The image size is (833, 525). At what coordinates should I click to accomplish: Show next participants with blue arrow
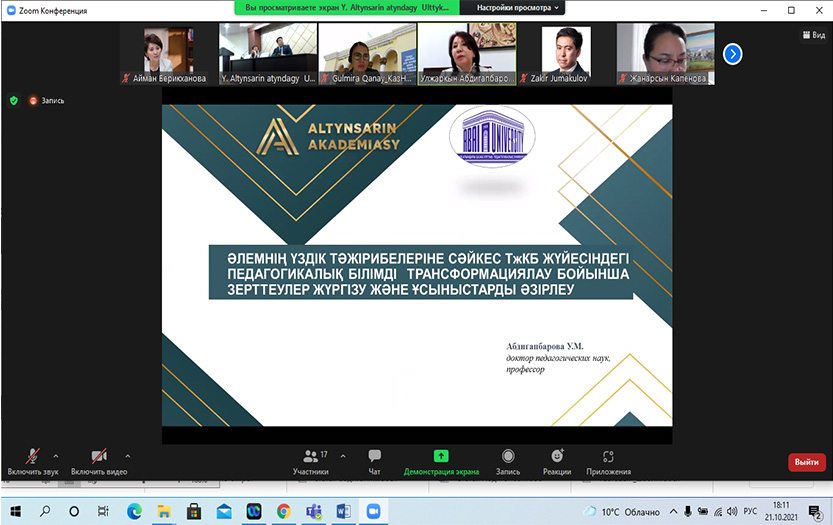[x=733, y=54]
